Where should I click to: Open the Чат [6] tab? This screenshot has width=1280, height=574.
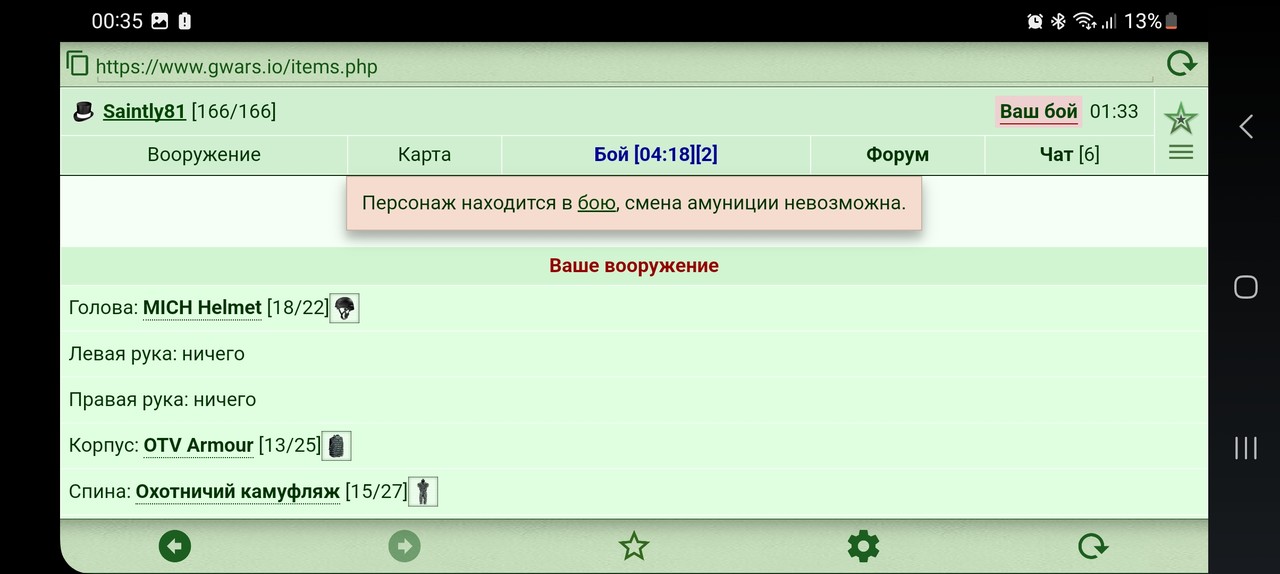coord(1069,154)
